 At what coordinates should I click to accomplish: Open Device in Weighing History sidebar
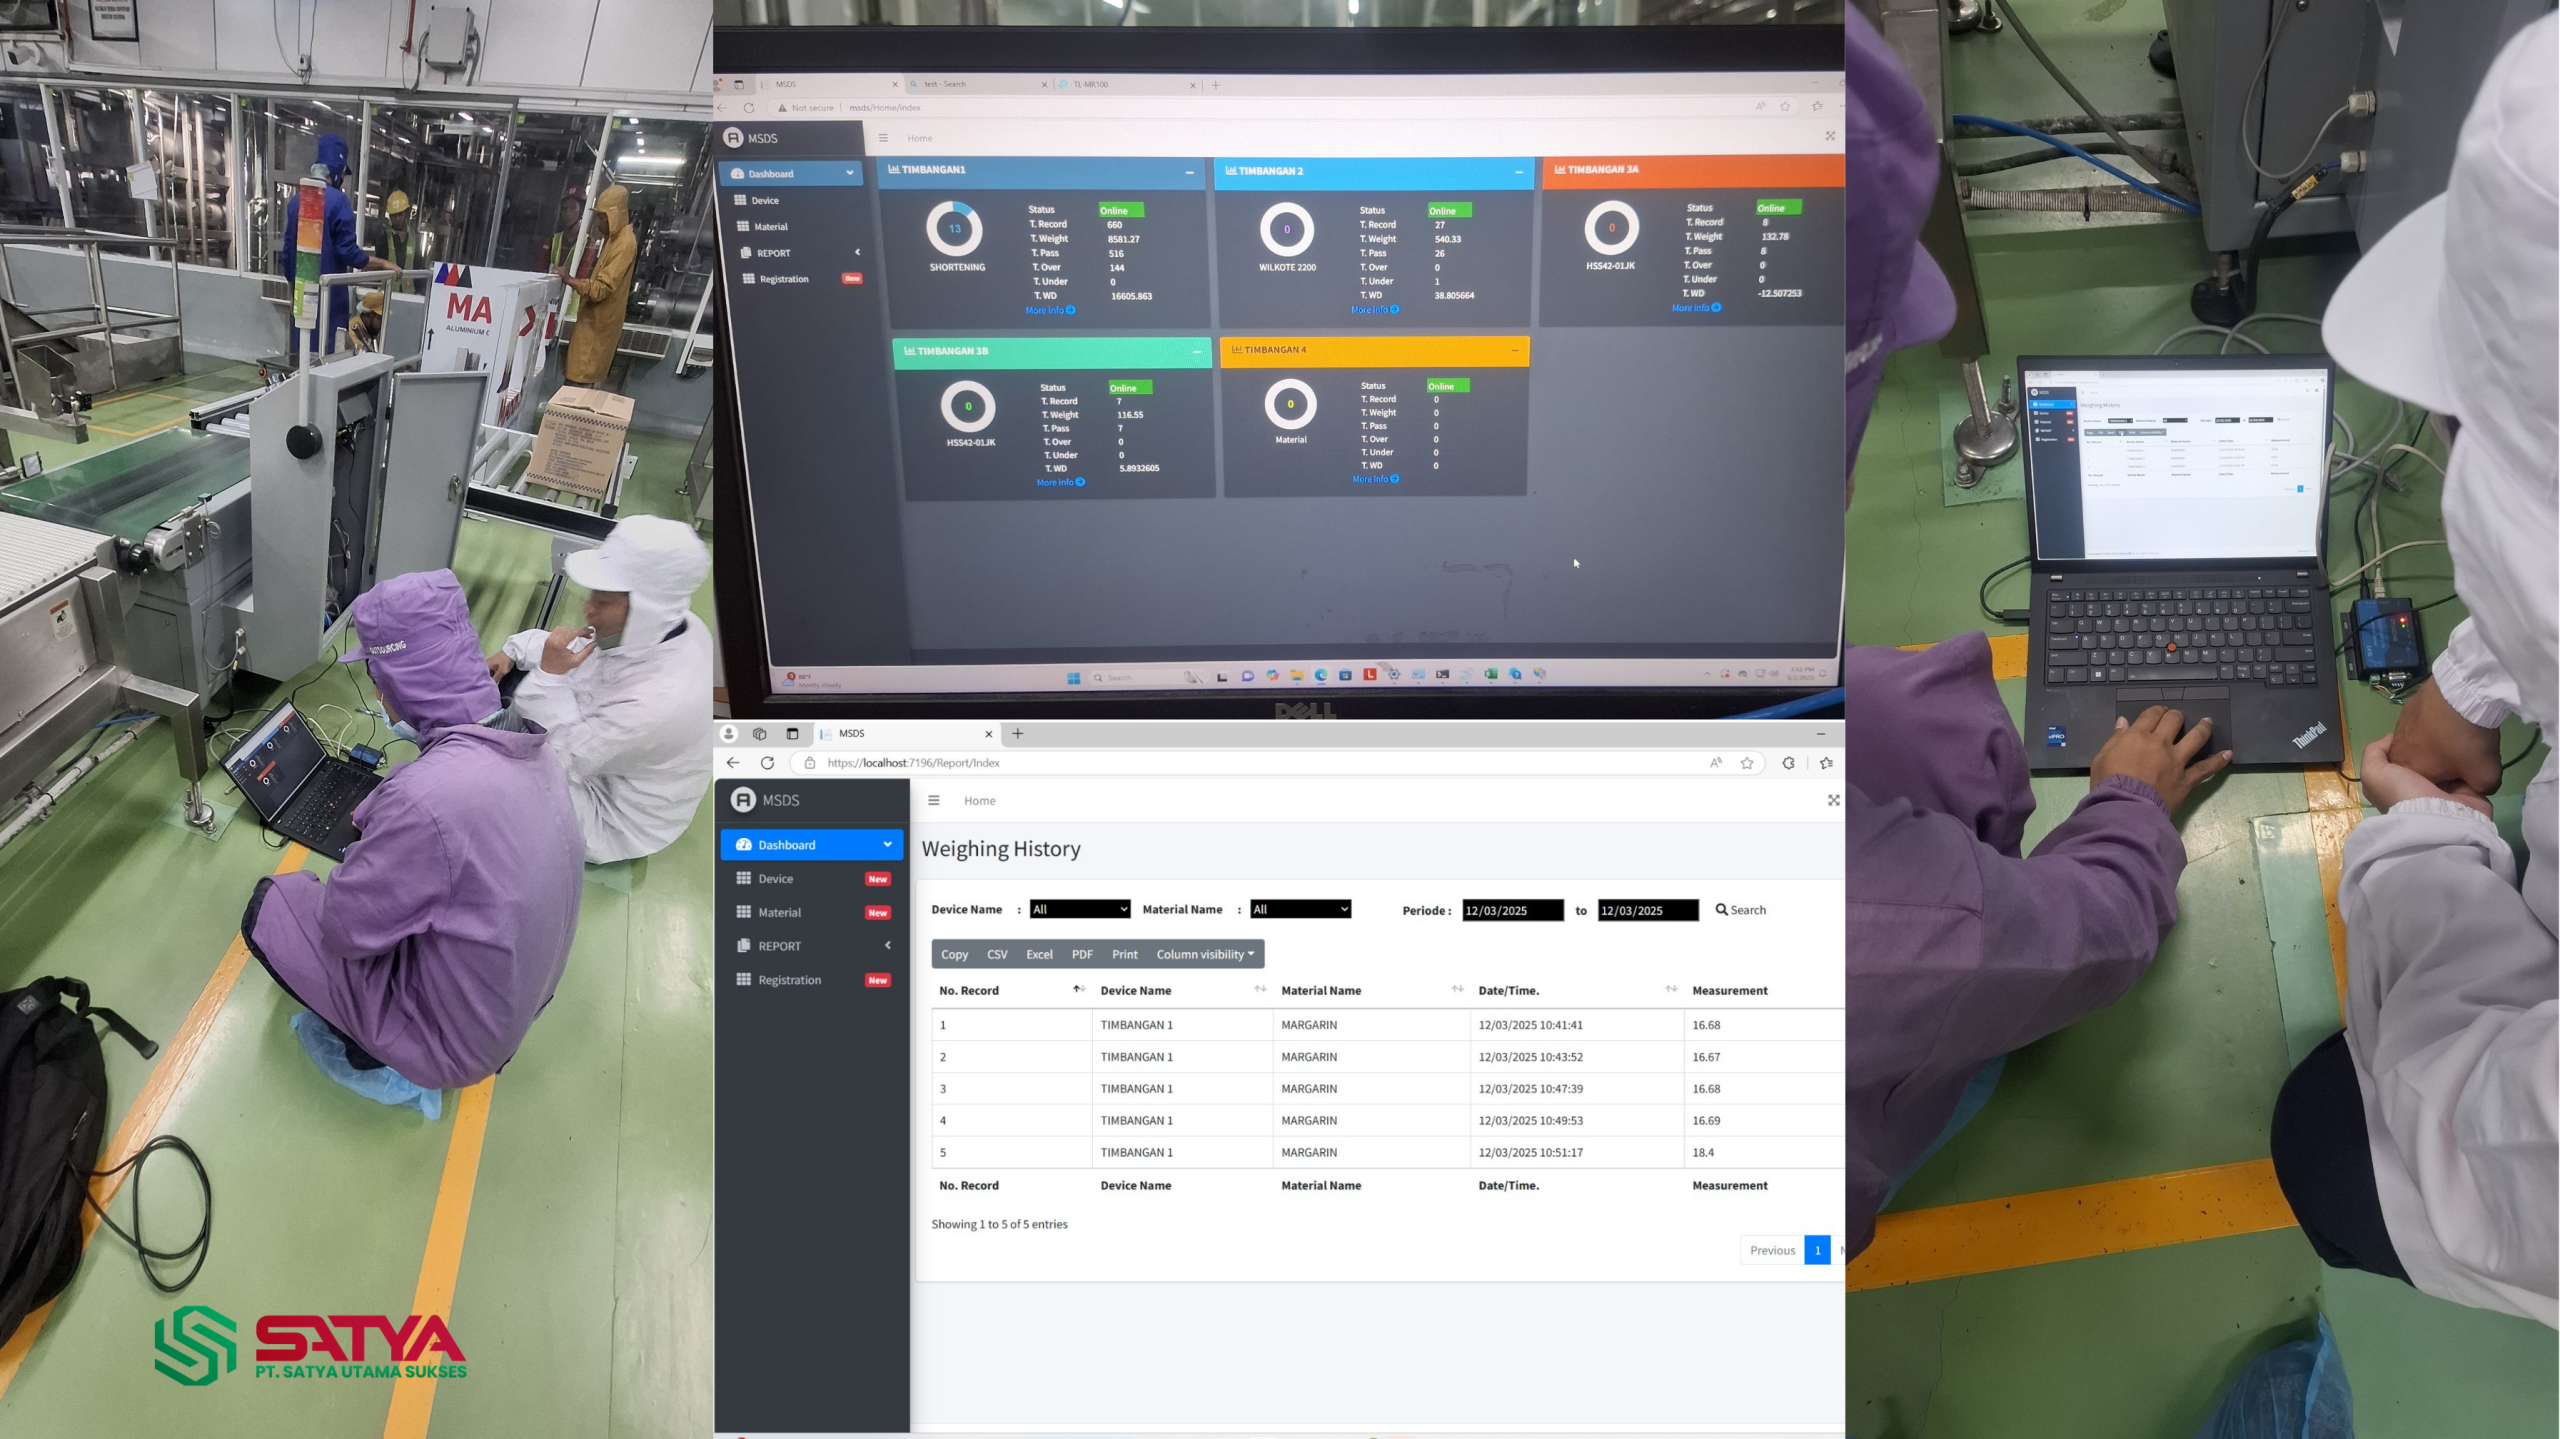pyautogui.click(x=811, y=878)
